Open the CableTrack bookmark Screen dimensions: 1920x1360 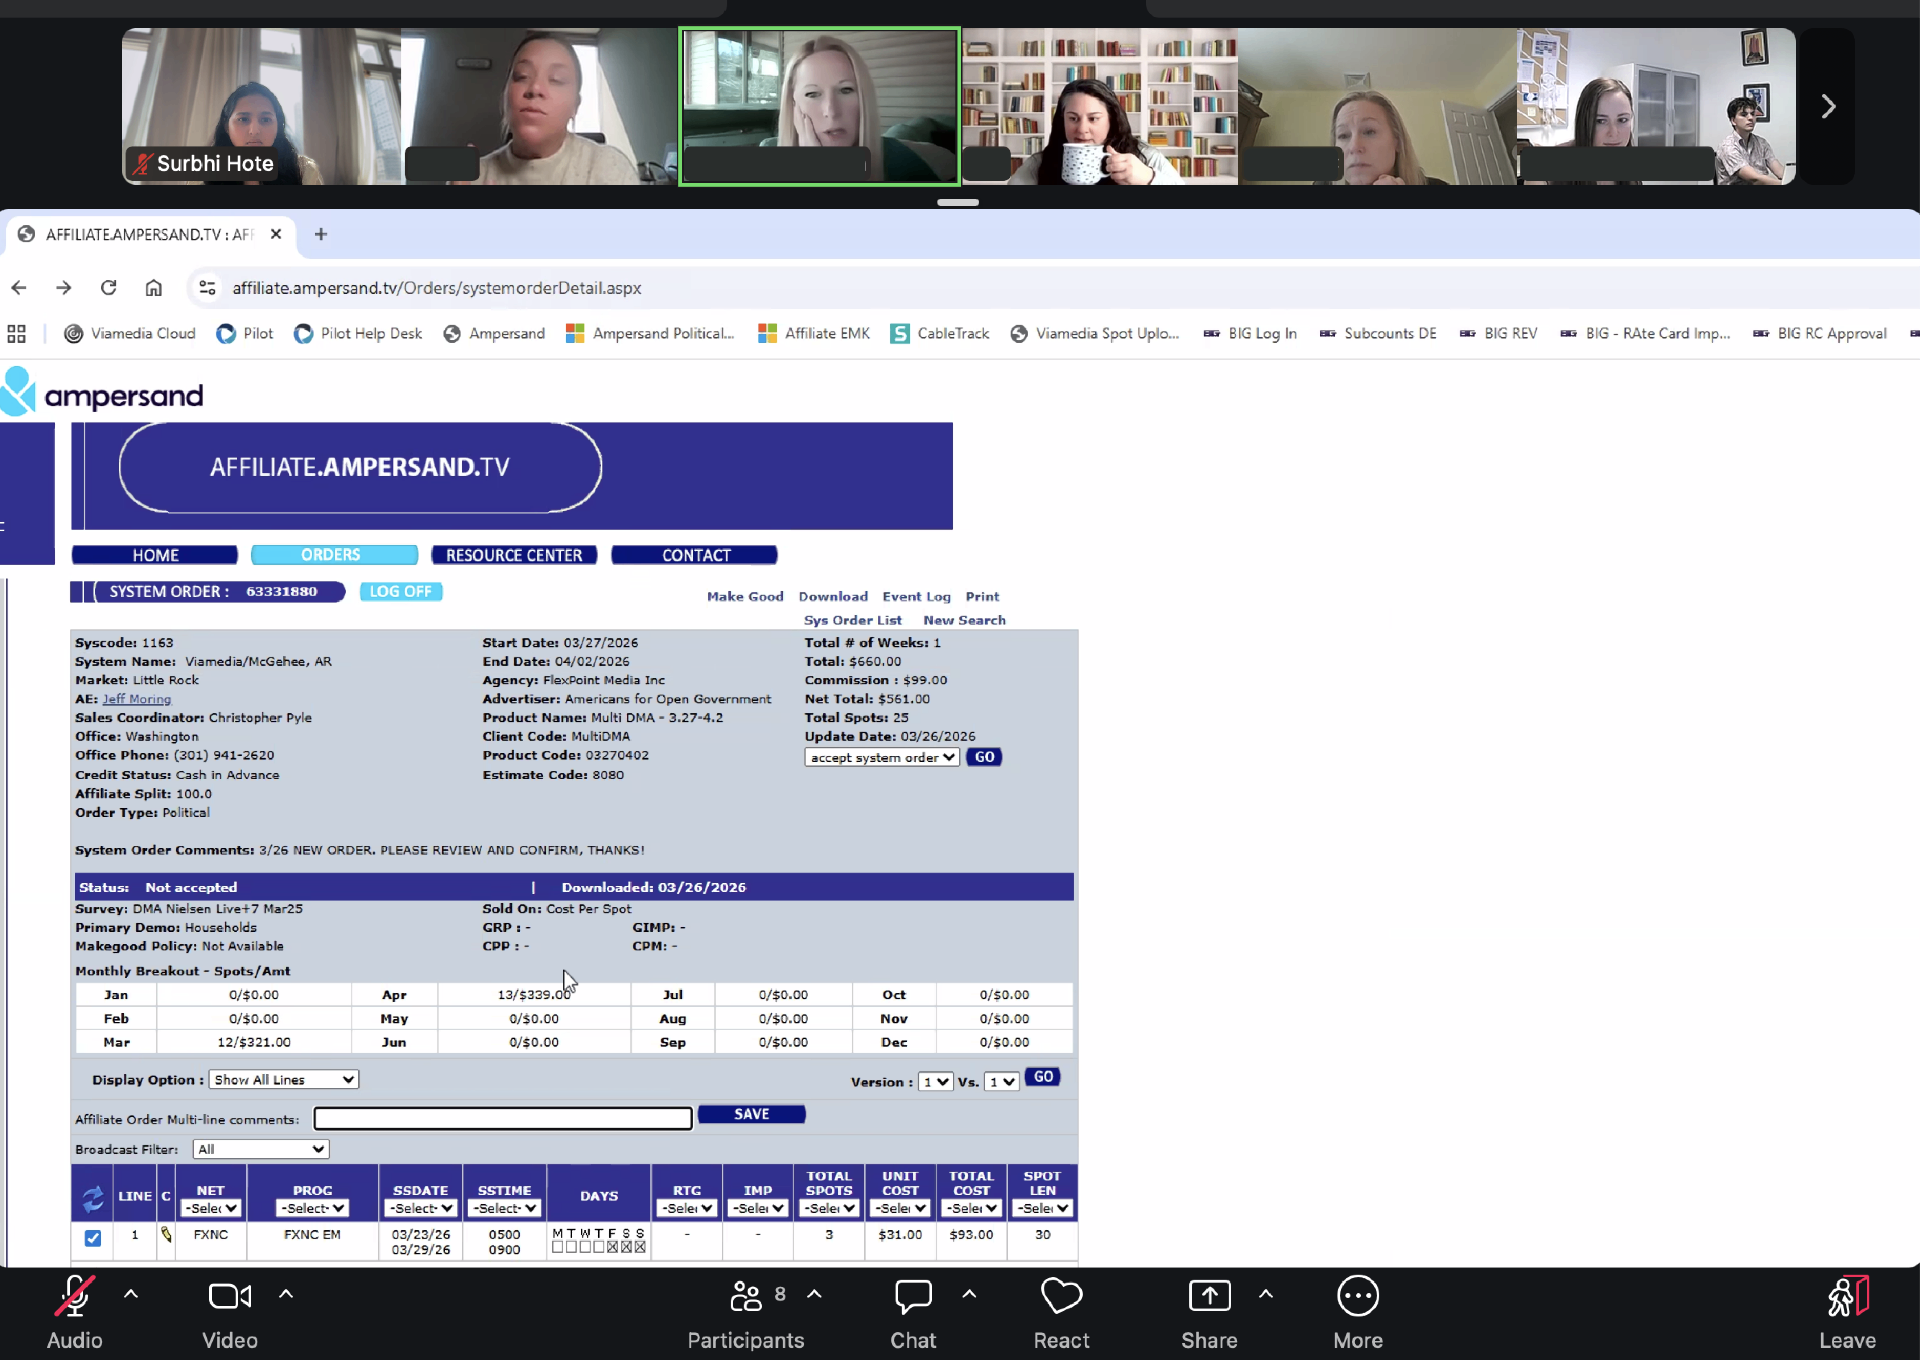click(940, 334)
